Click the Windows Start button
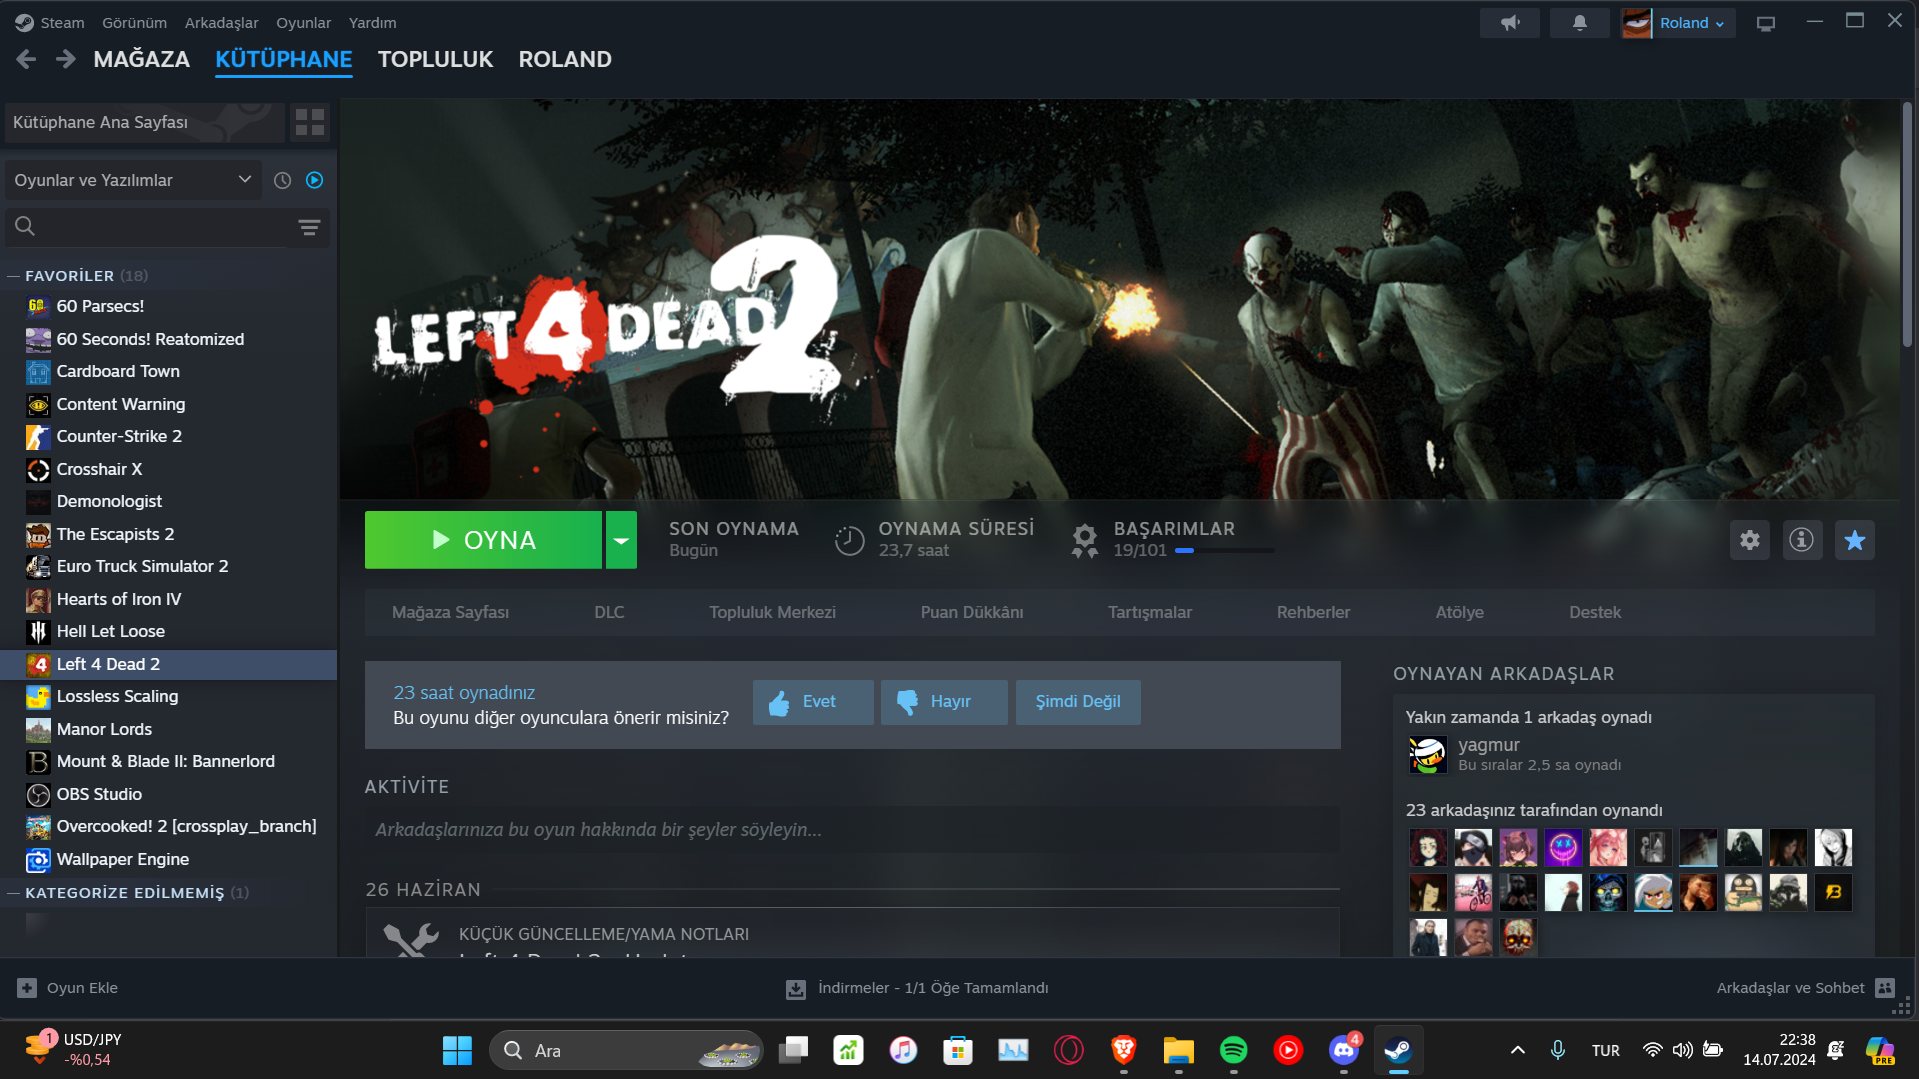Image resolution: width=1919 pixels, height=1079 pixels. click(458, 1050)
